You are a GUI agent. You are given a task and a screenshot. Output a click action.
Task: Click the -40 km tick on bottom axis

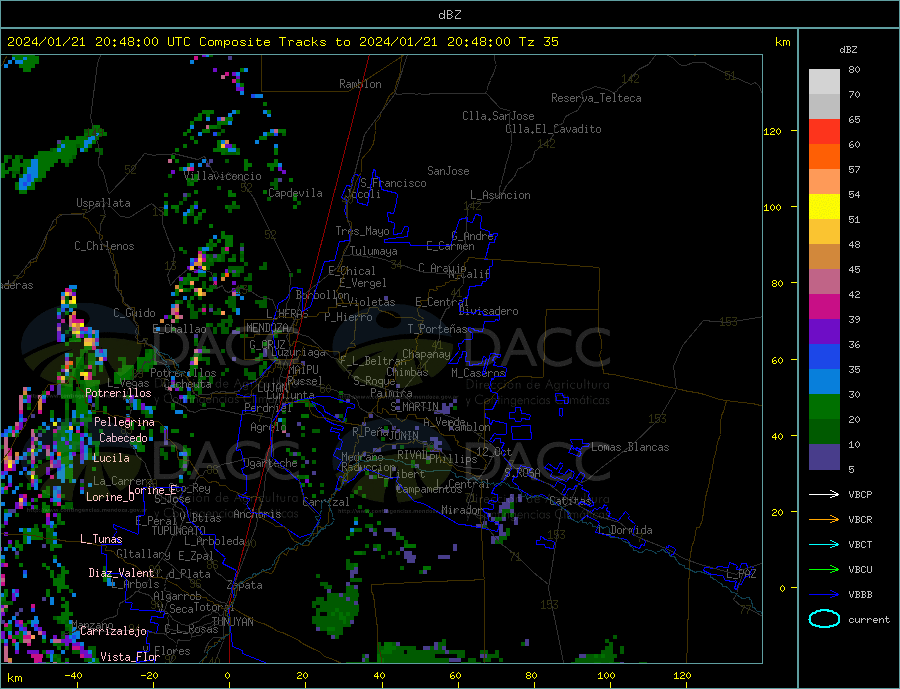(73, 676)
